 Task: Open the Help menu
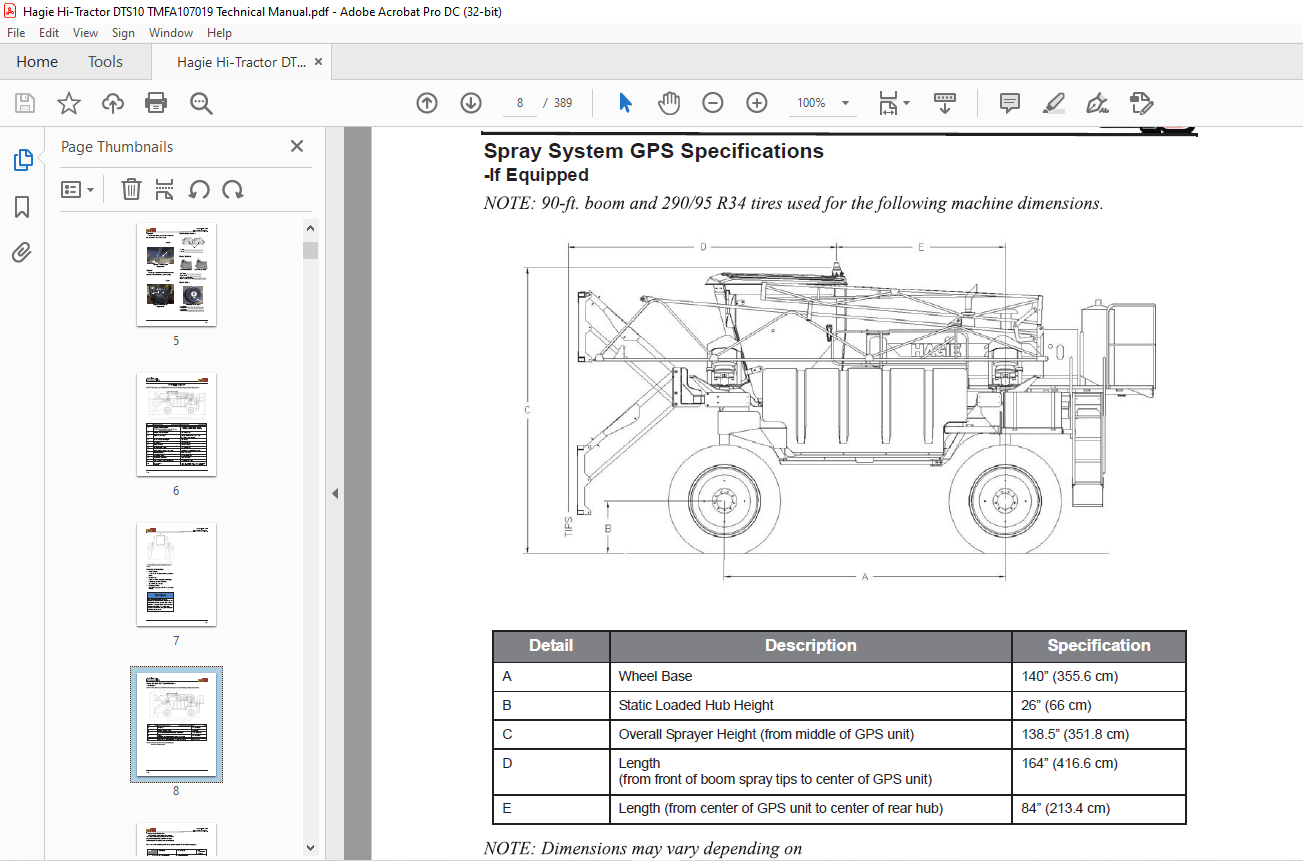pos(219,33)
